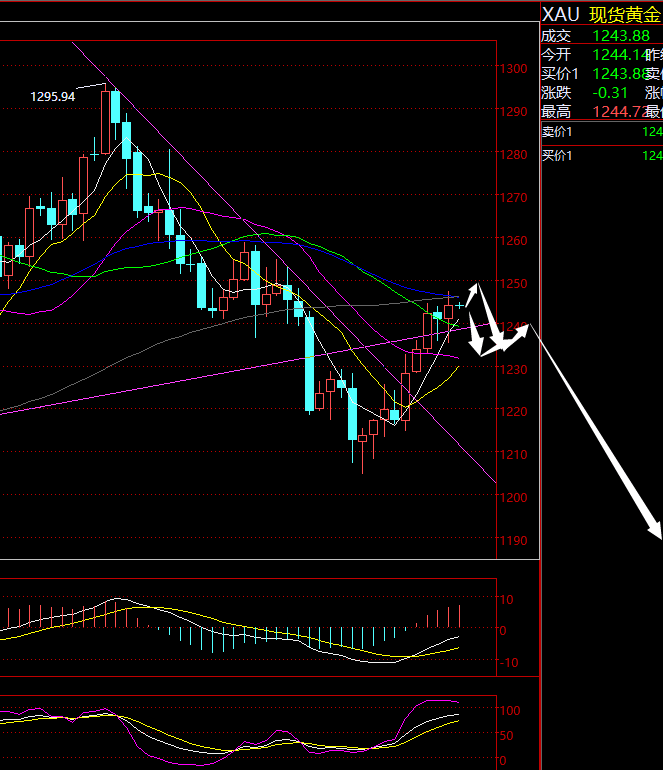Click the 1290 price axis label

pyautogui.click(x=514, y=111)
